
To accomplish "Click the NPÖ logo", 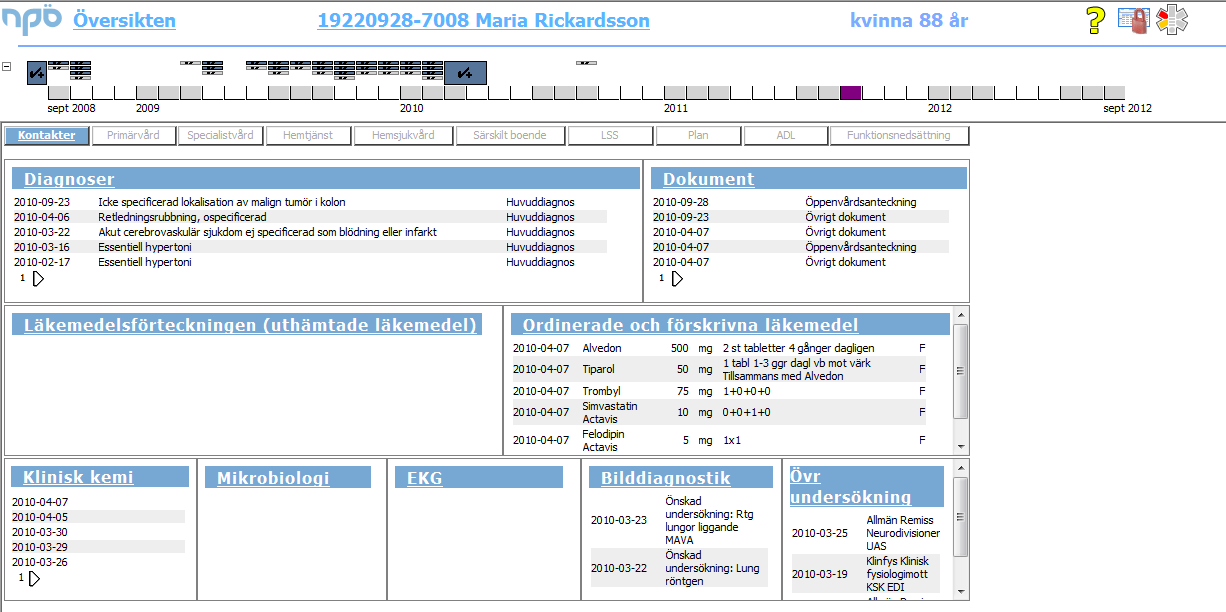I will click(32, 21).
